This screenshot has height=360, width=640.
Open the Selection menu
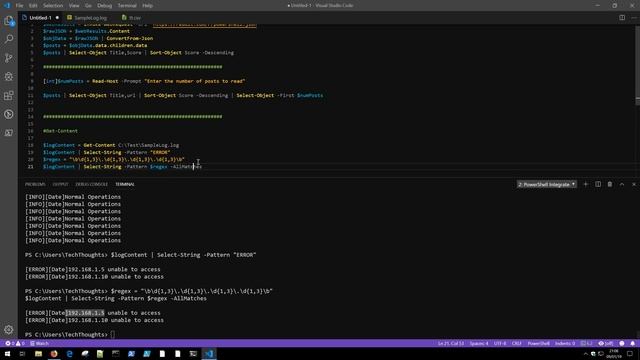click(x=53, y=6)
